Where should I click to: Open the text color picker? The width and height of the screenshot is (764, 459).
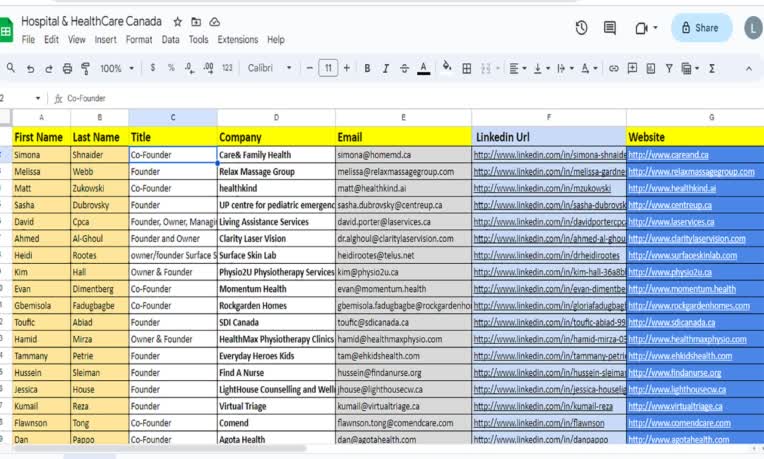(423, 69)
